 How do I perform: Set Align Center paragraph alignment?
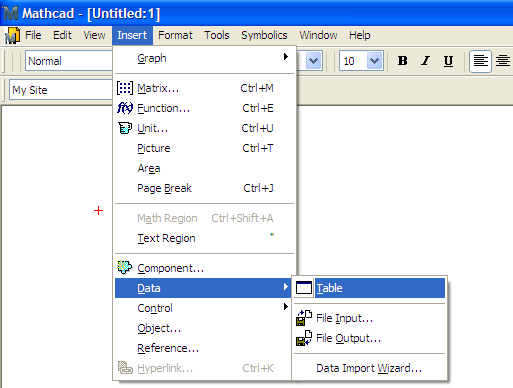tap(503, 61)
